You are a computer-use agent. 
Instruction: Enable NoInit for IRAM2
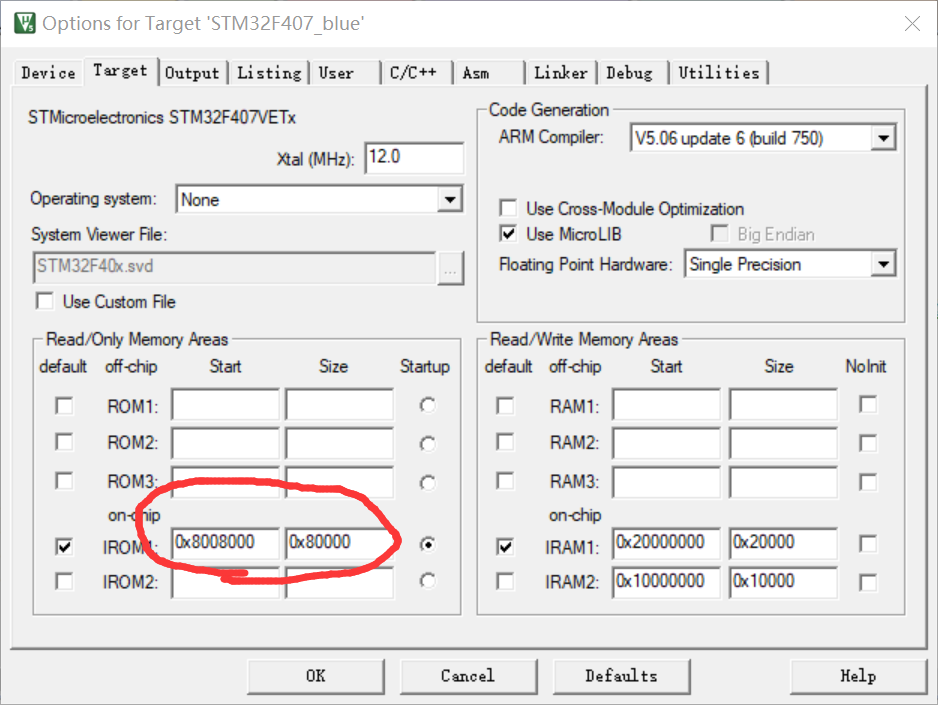(x=868, y=582)
